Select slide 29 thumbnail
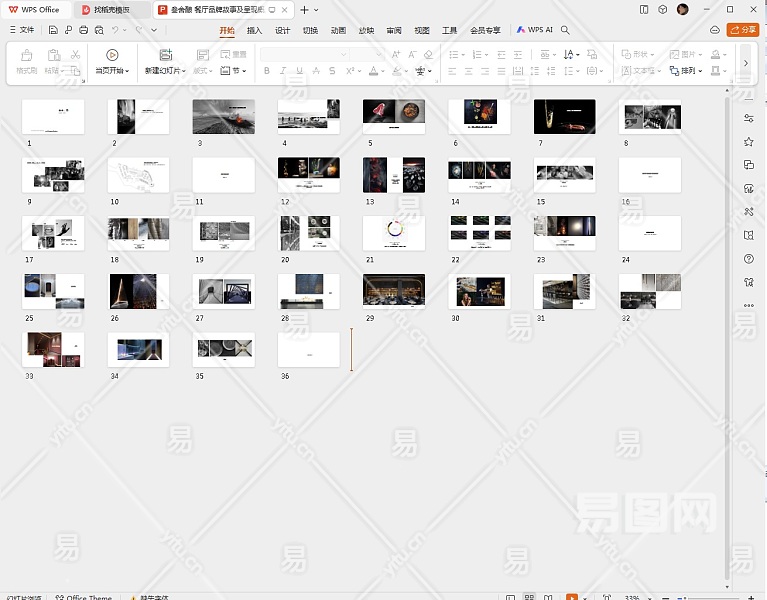The image size is (767, 600). (394, 291)
